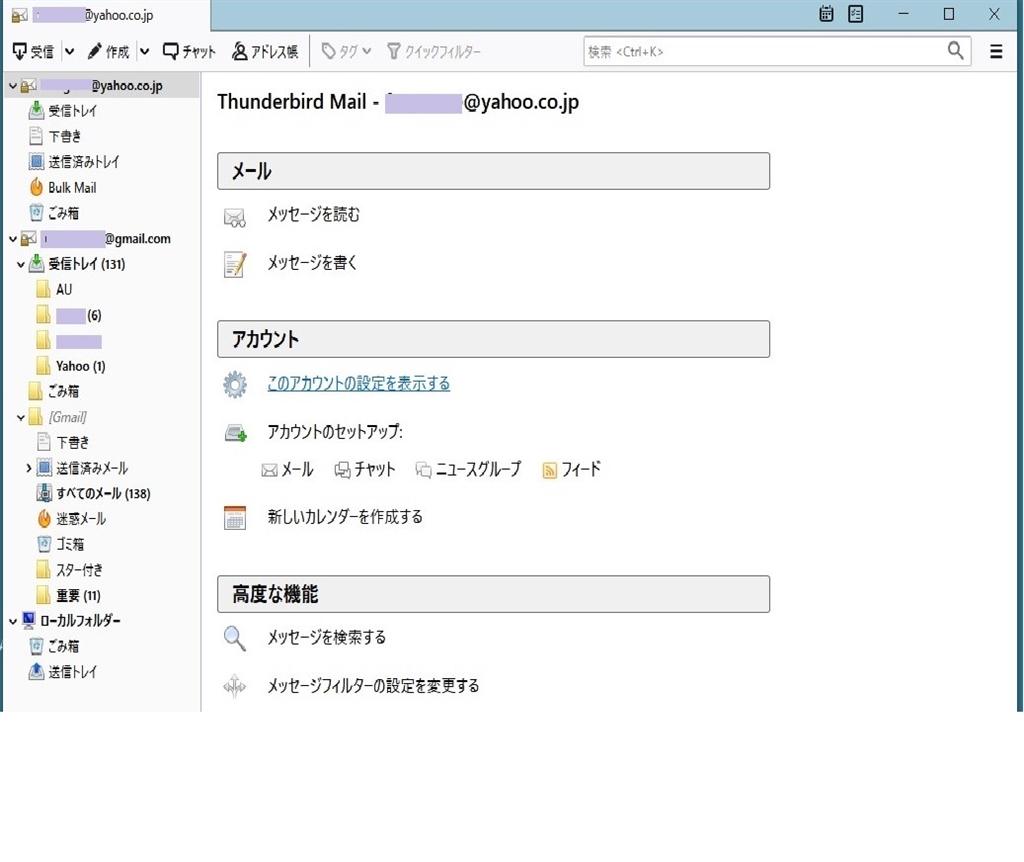Click the search messages magnifier icon

tap(234, 639)
